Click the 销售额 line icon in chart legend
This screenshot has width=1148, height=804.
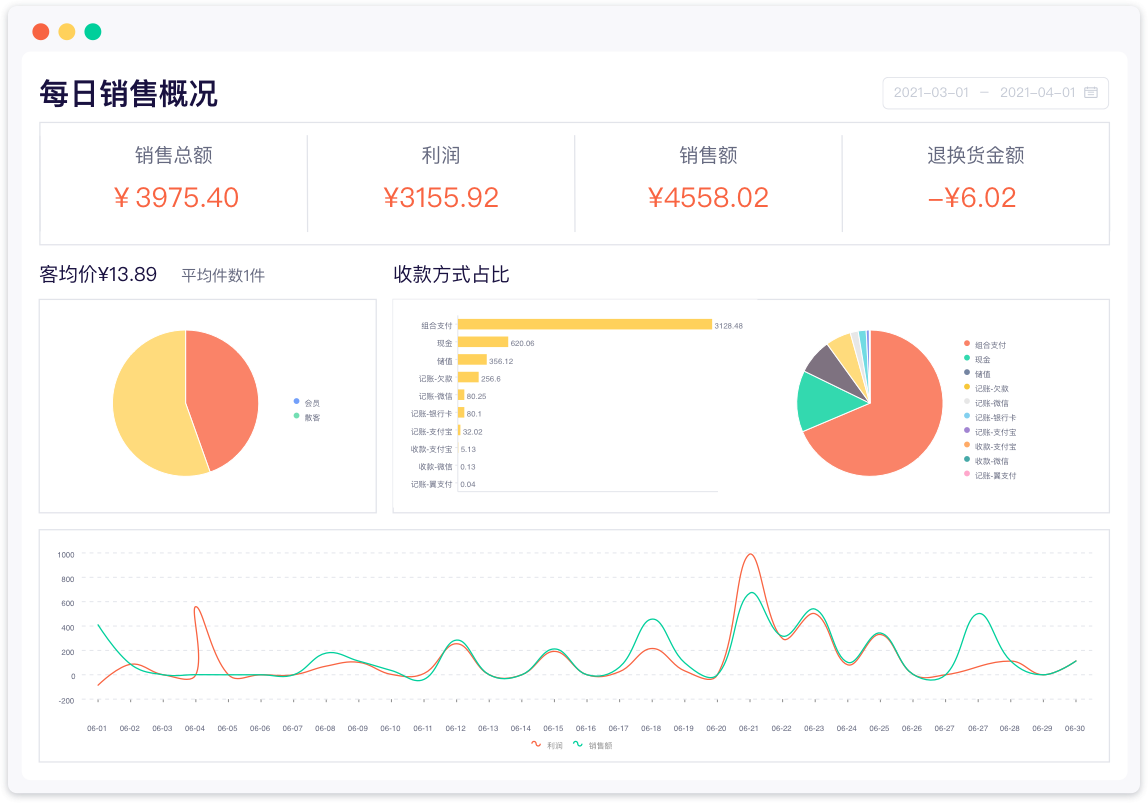point(578,745)
